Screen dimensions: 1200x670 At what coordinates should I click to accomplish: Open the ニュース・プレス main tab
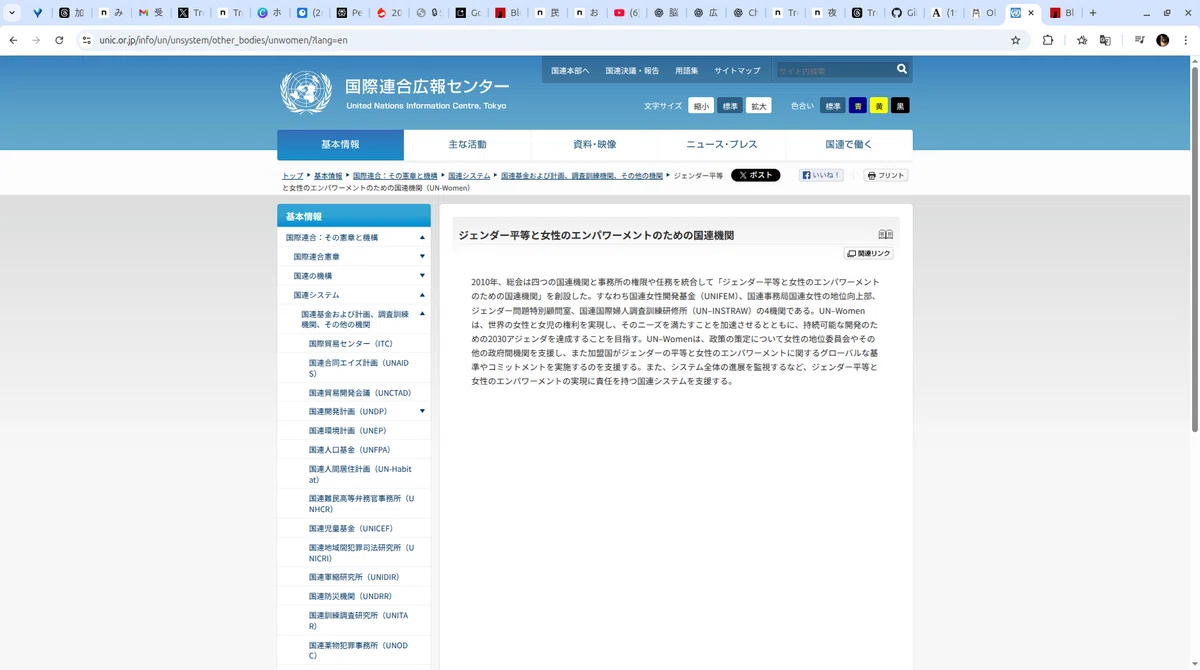[x=722, y=145]
